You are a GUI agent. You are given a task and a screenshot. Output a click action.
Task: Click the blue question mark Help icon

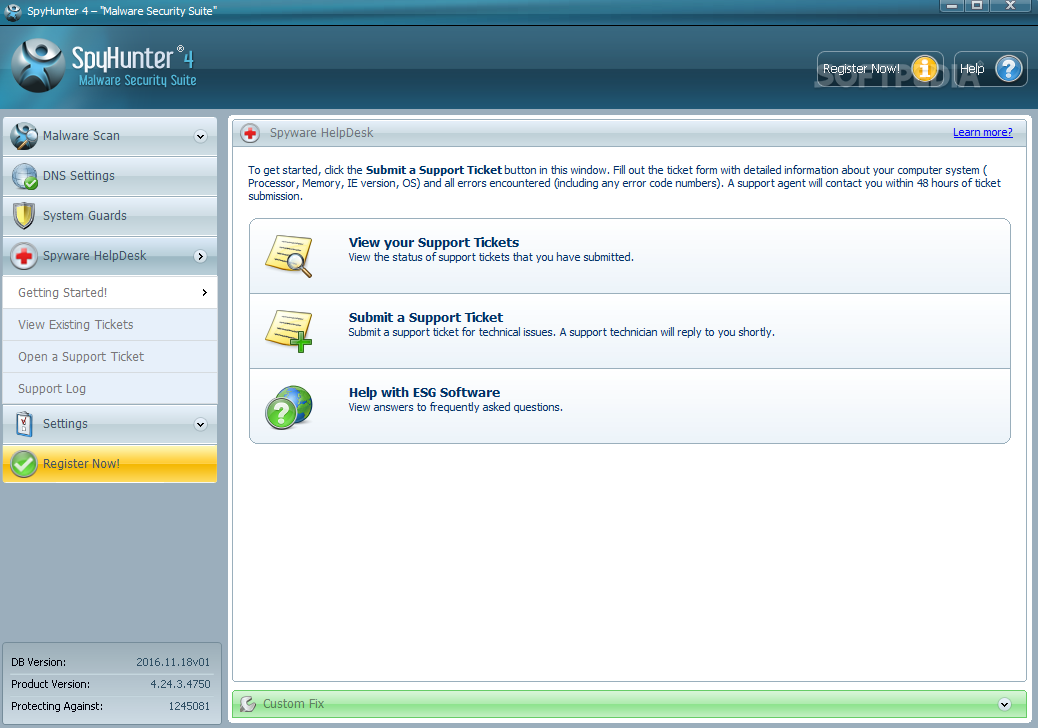point(1009,68)
